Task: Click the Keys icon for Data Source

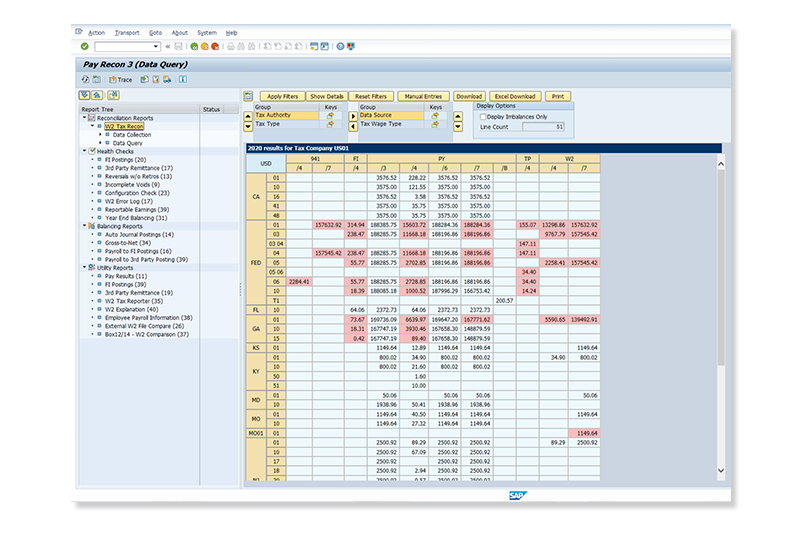Action: 435,116
